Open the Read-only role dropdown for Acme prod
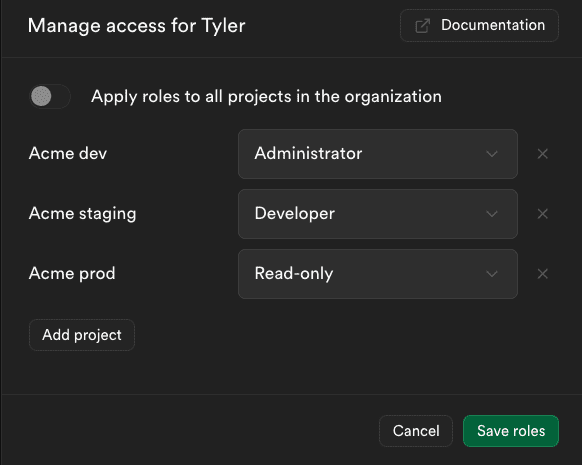Image resolution: width=582 pixels, height=465 pixels. (x=378, y=274)
